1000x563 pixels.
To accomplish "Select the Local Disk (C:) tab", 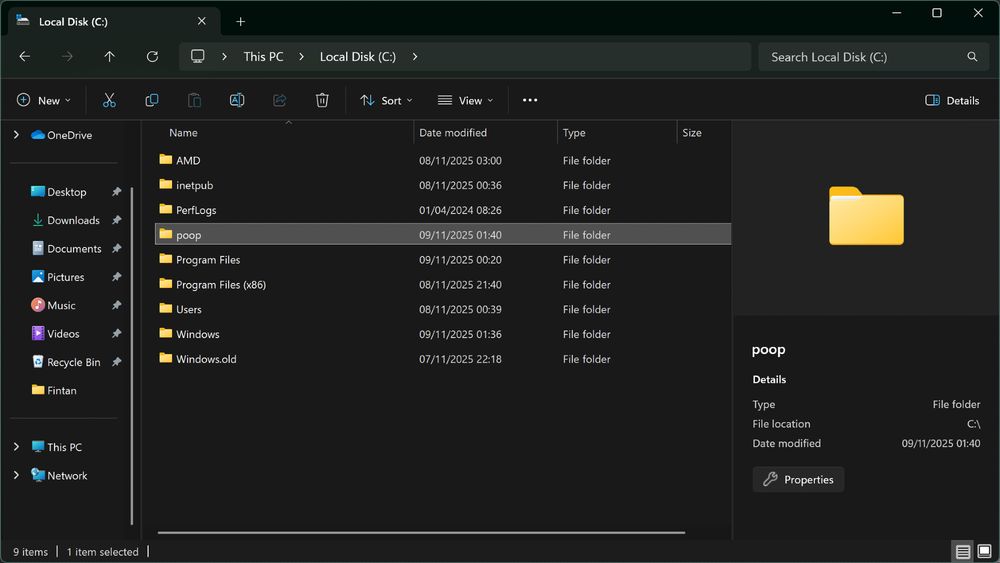I will tap(115, 22).
